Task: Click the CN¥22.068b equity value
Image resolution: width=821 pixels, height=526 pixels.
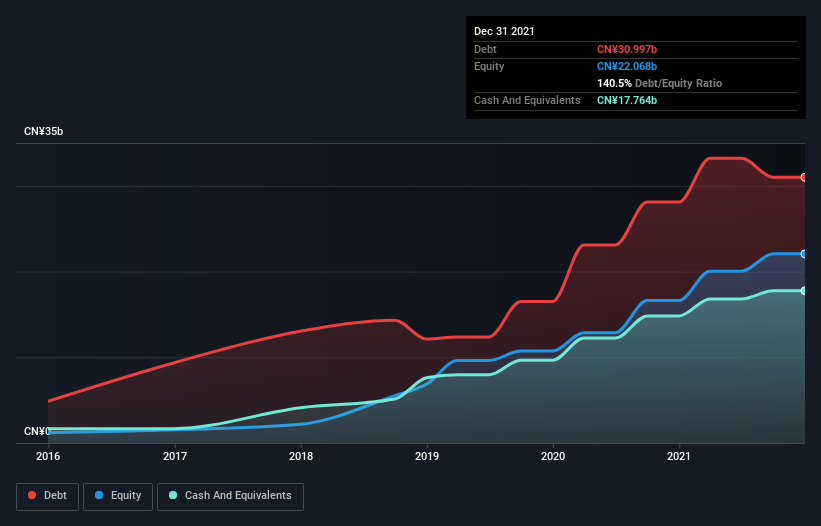Action: tap(627, 66)
